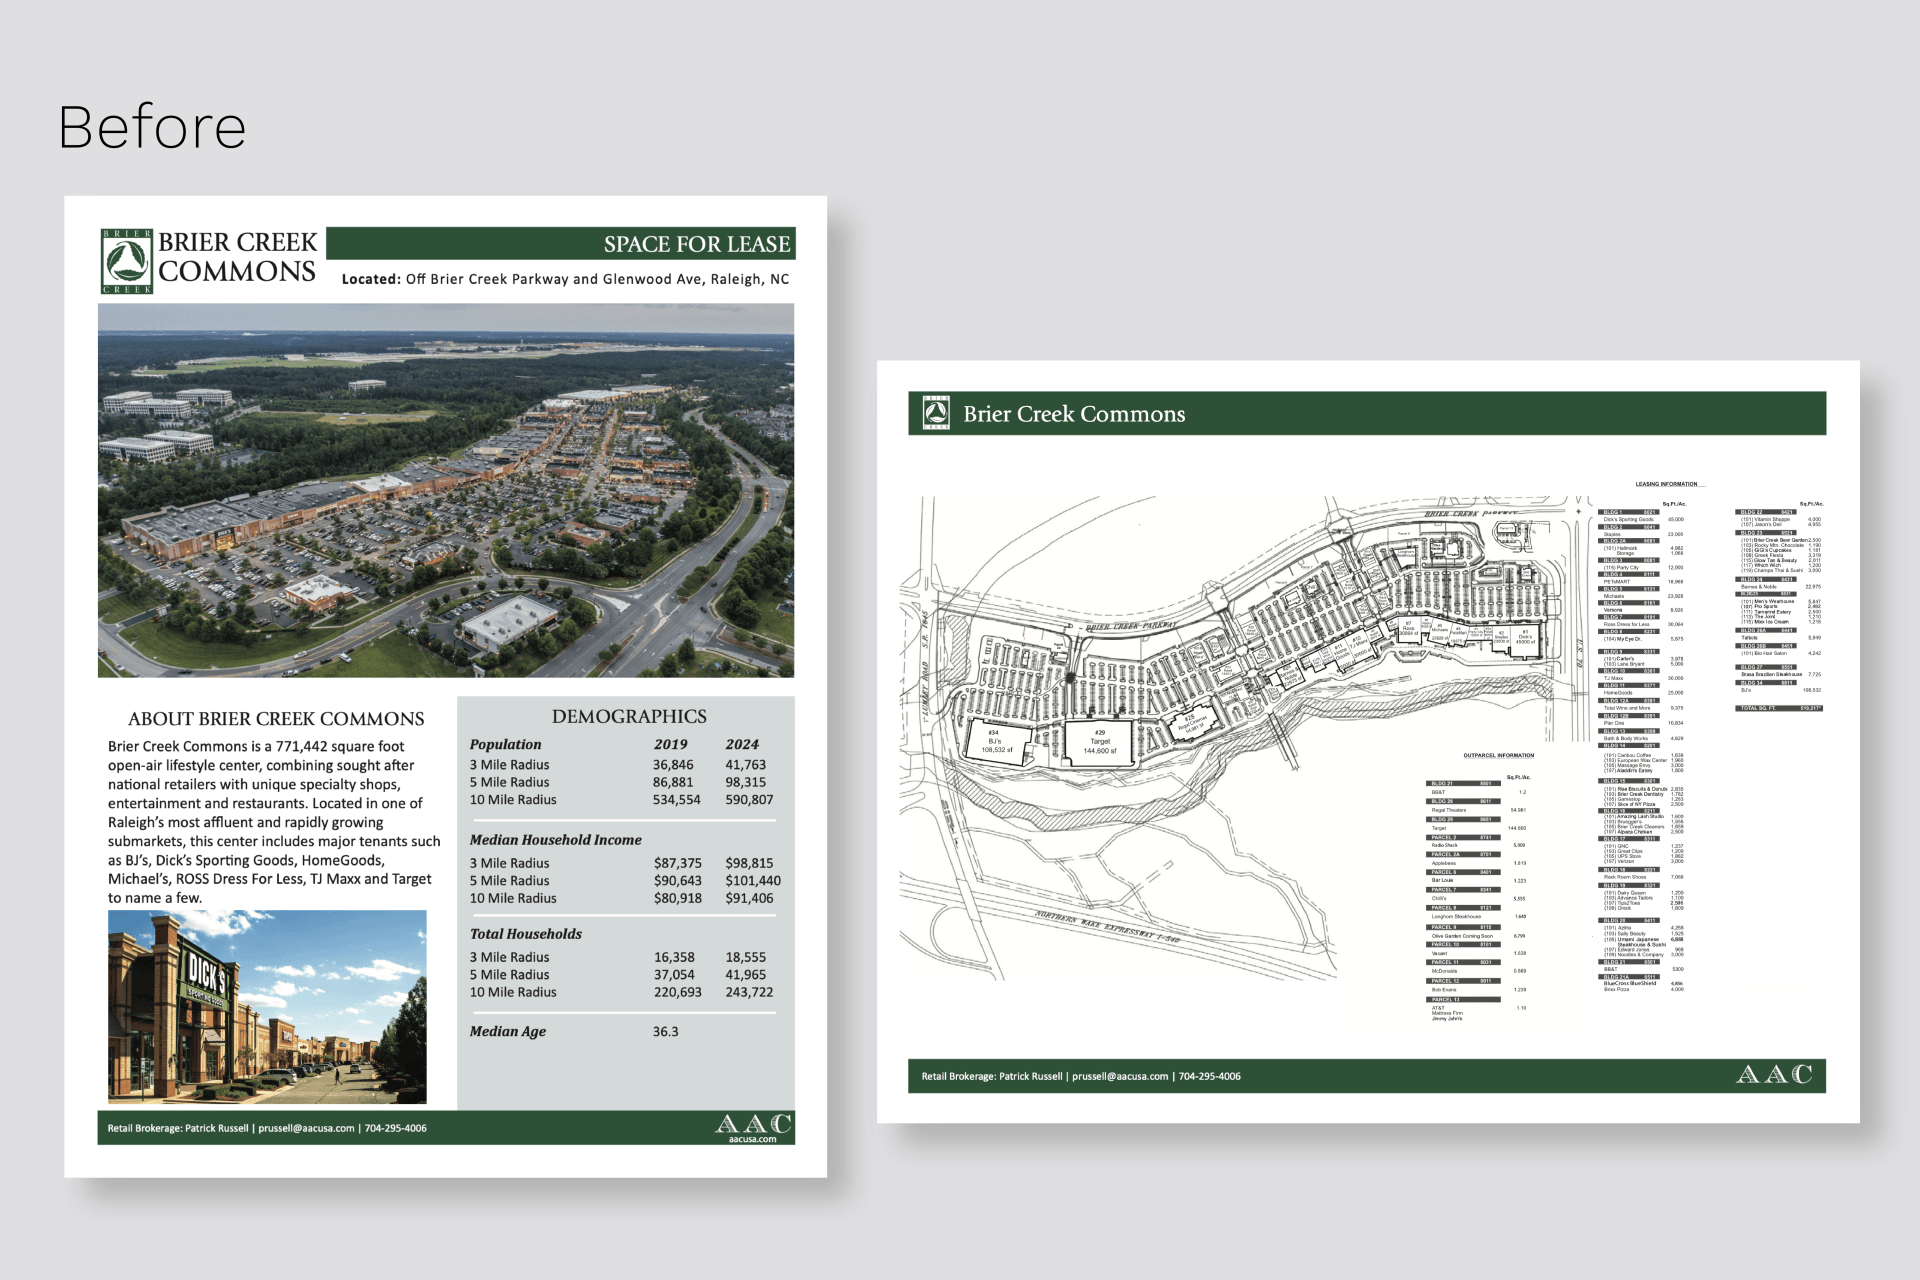
Task: Click the small logo in the site plan header
Action: point(936,413)
